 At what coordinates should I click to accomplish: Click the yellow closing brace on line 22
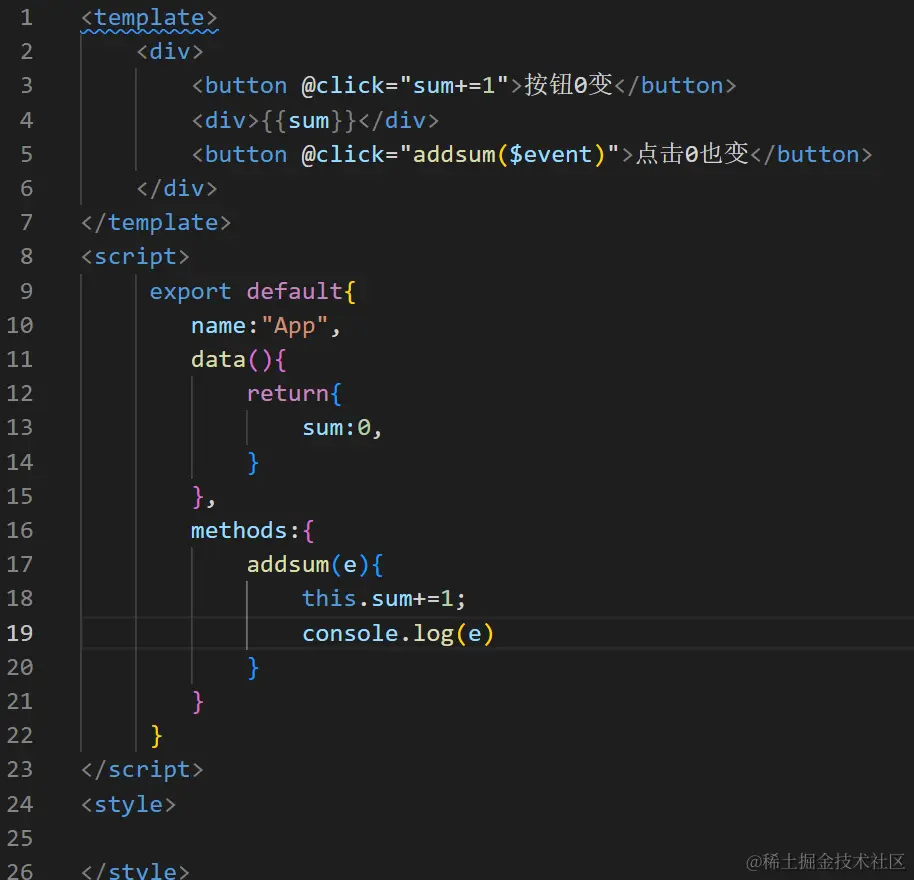156,736
